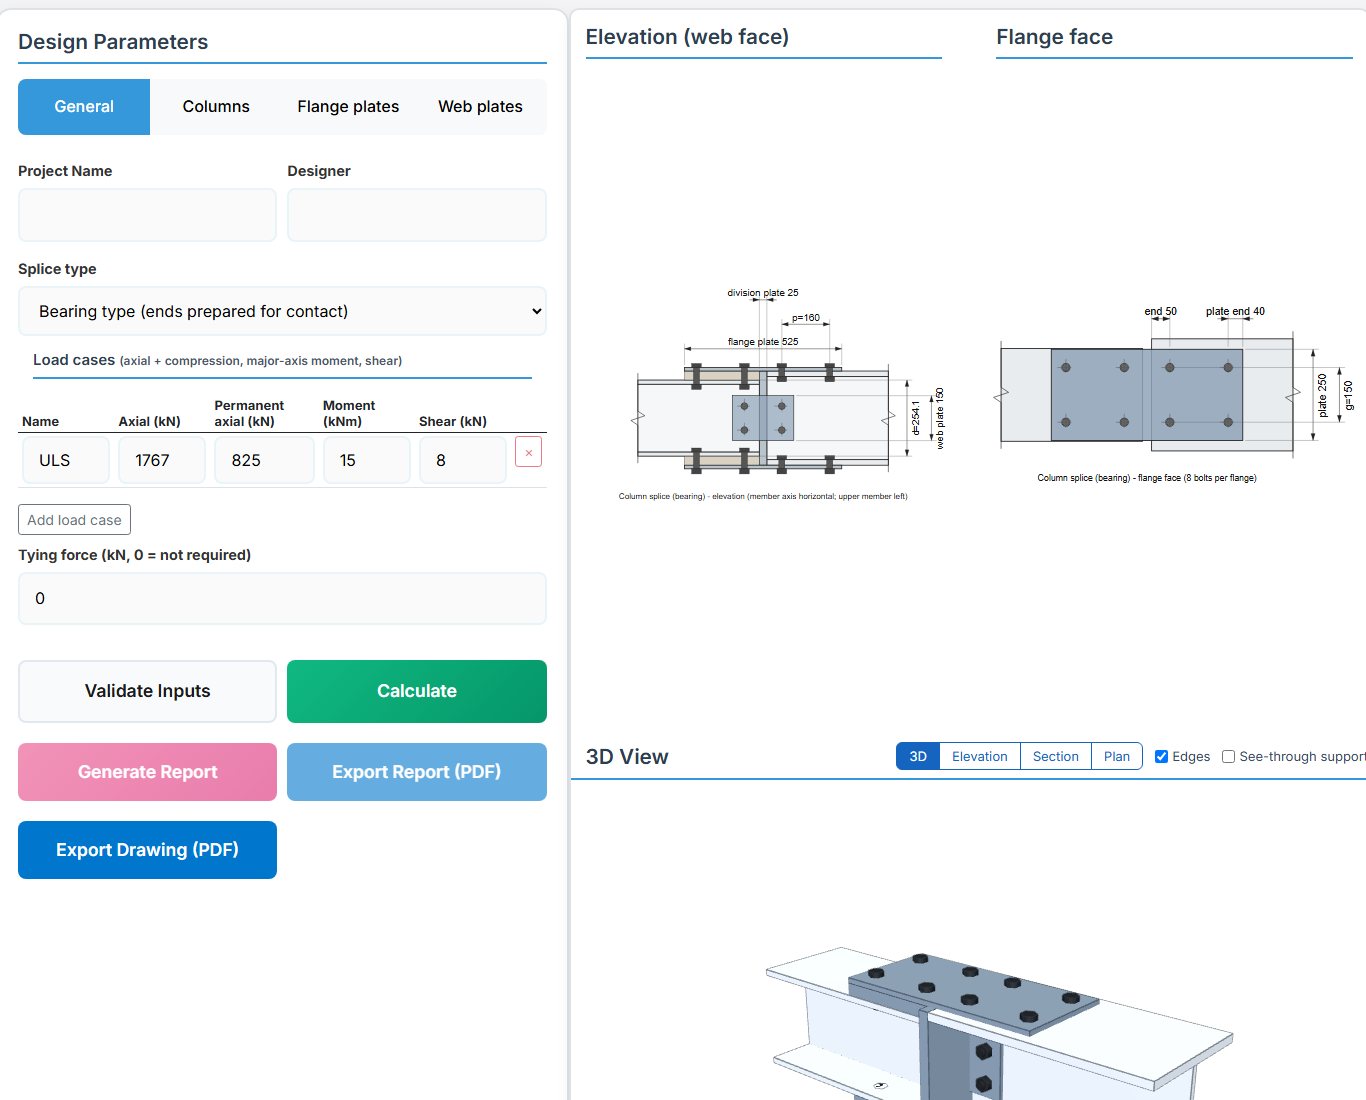Delete the ULS load case row

528,452
